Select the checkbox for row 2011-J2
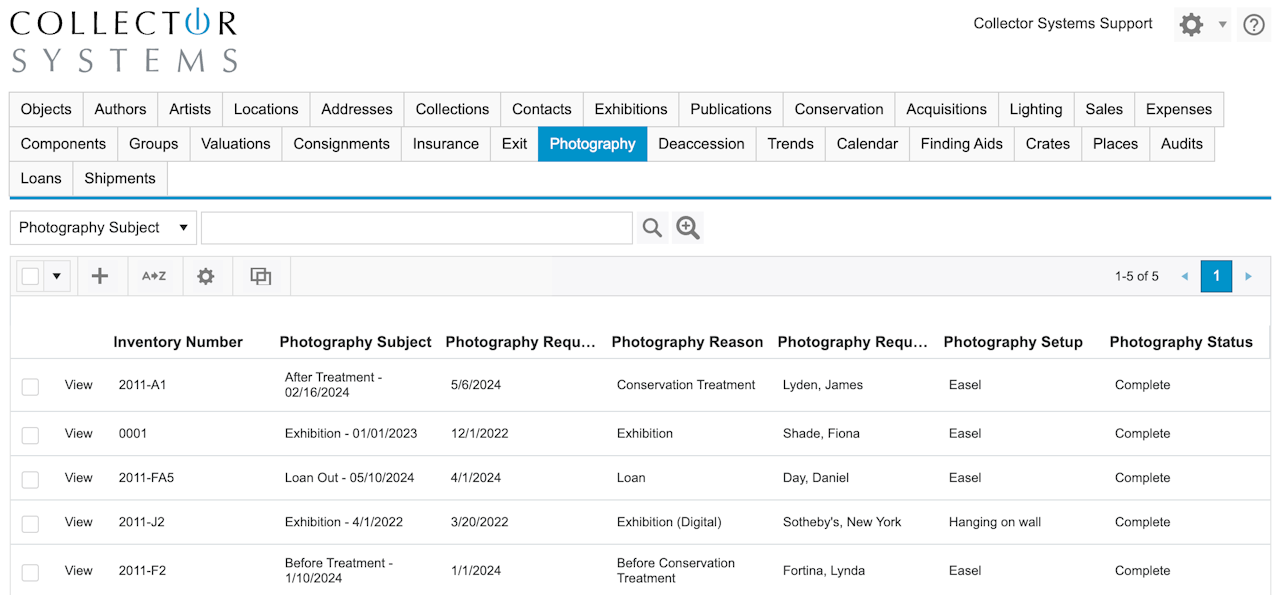This screenshot has width=1280, height=595. 31,523
